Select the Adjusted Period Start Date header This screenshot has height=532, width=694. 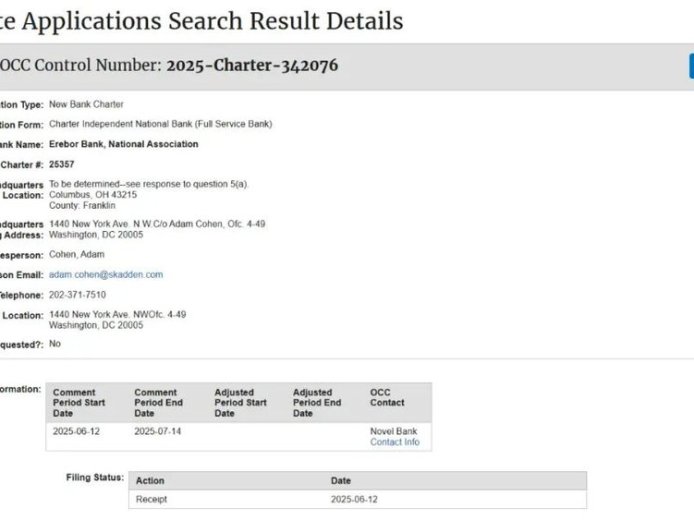[x=240, y=403]
